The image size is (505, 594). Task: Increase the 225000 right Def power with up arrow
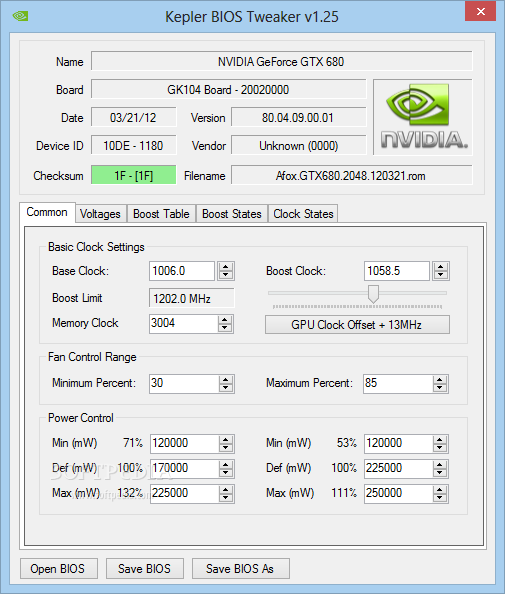[440, 465]
